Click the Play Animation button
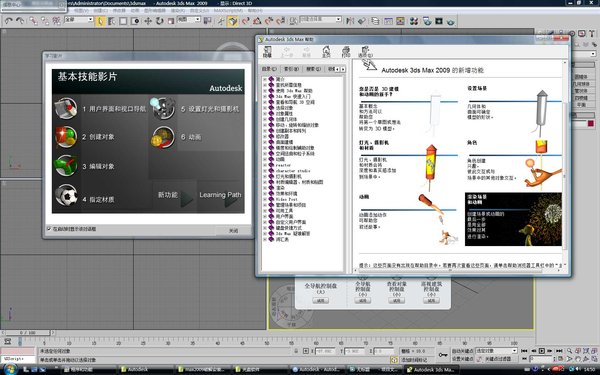 click(x=541, y=351)
